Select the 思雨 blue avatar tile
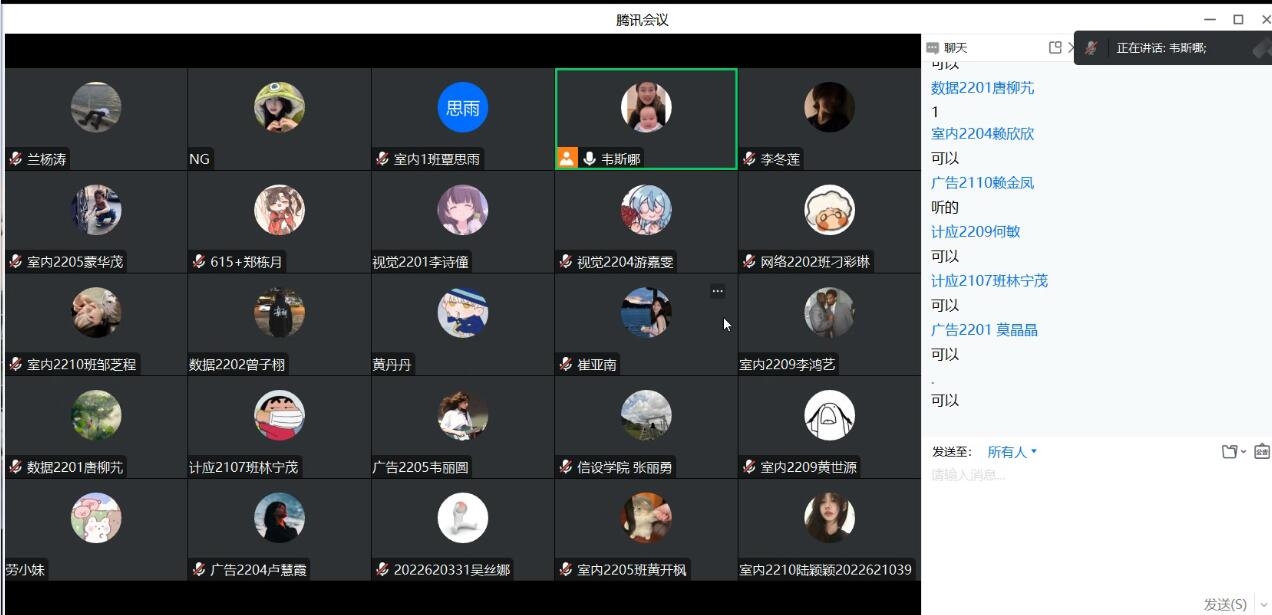Image resolution: width=1272 pixels, height=615 pixels. click(463, 108)
